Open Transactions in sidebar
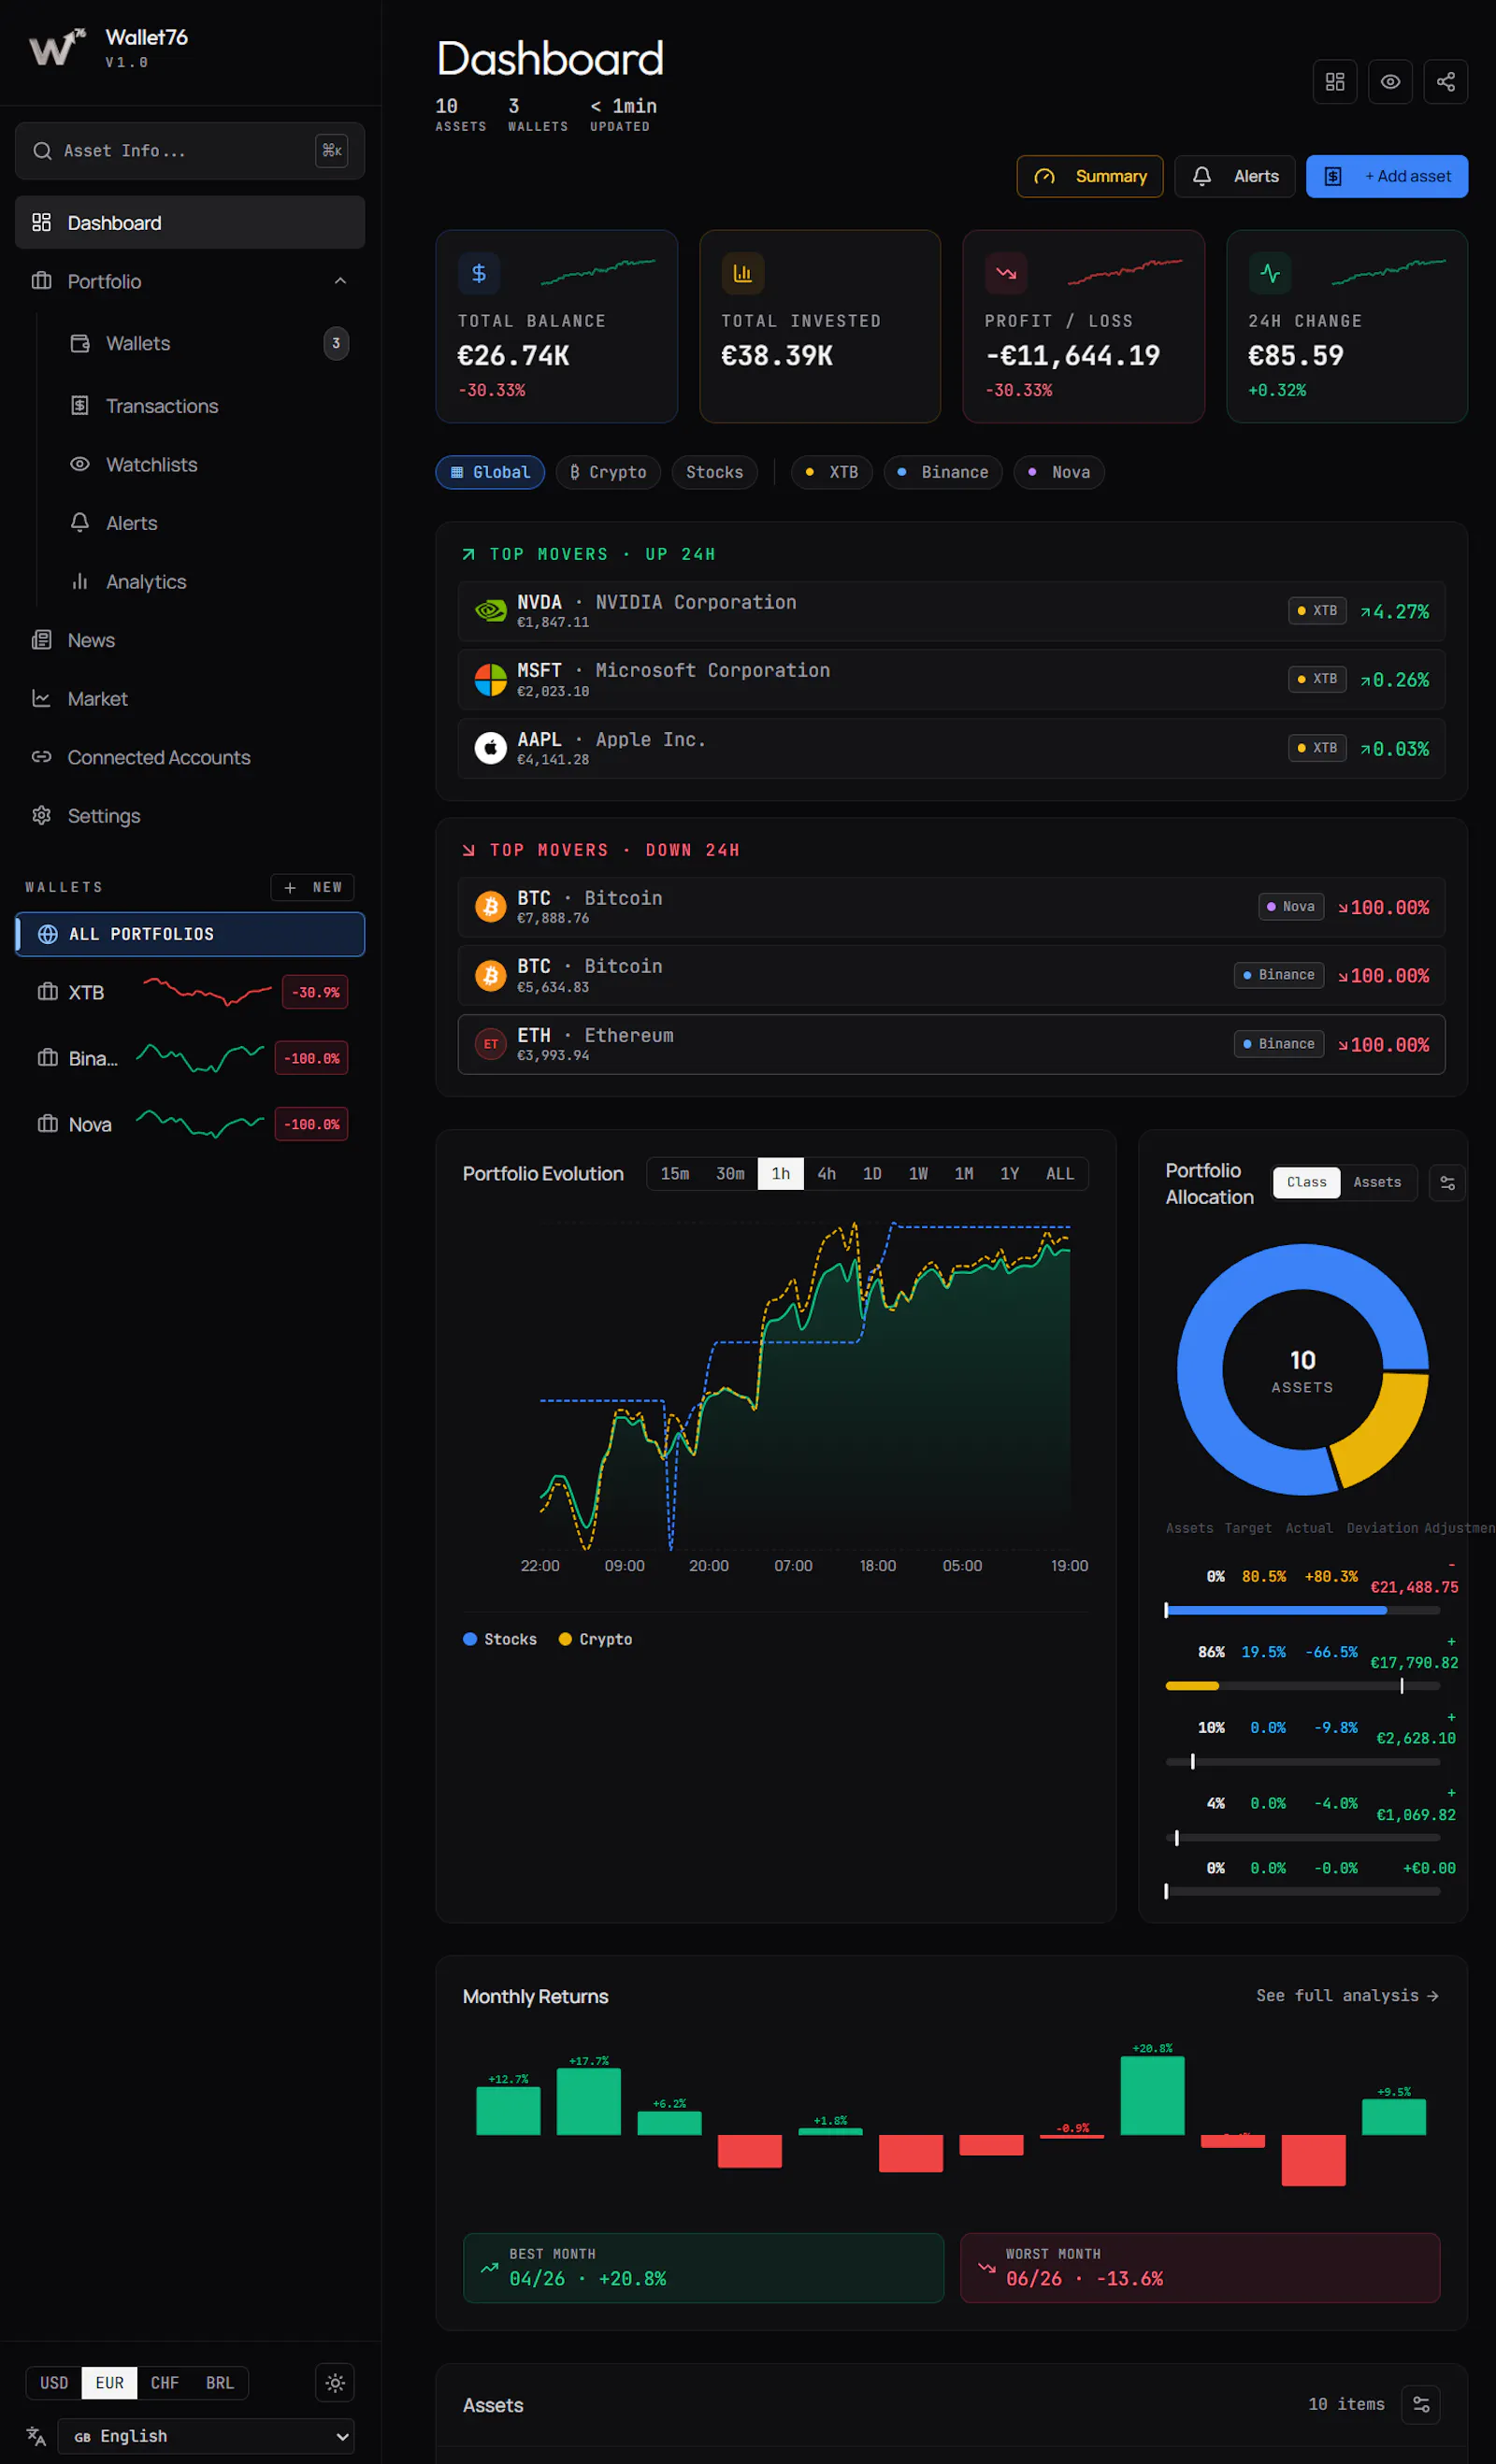The image size is (1496, 2464). click(210, 406)
